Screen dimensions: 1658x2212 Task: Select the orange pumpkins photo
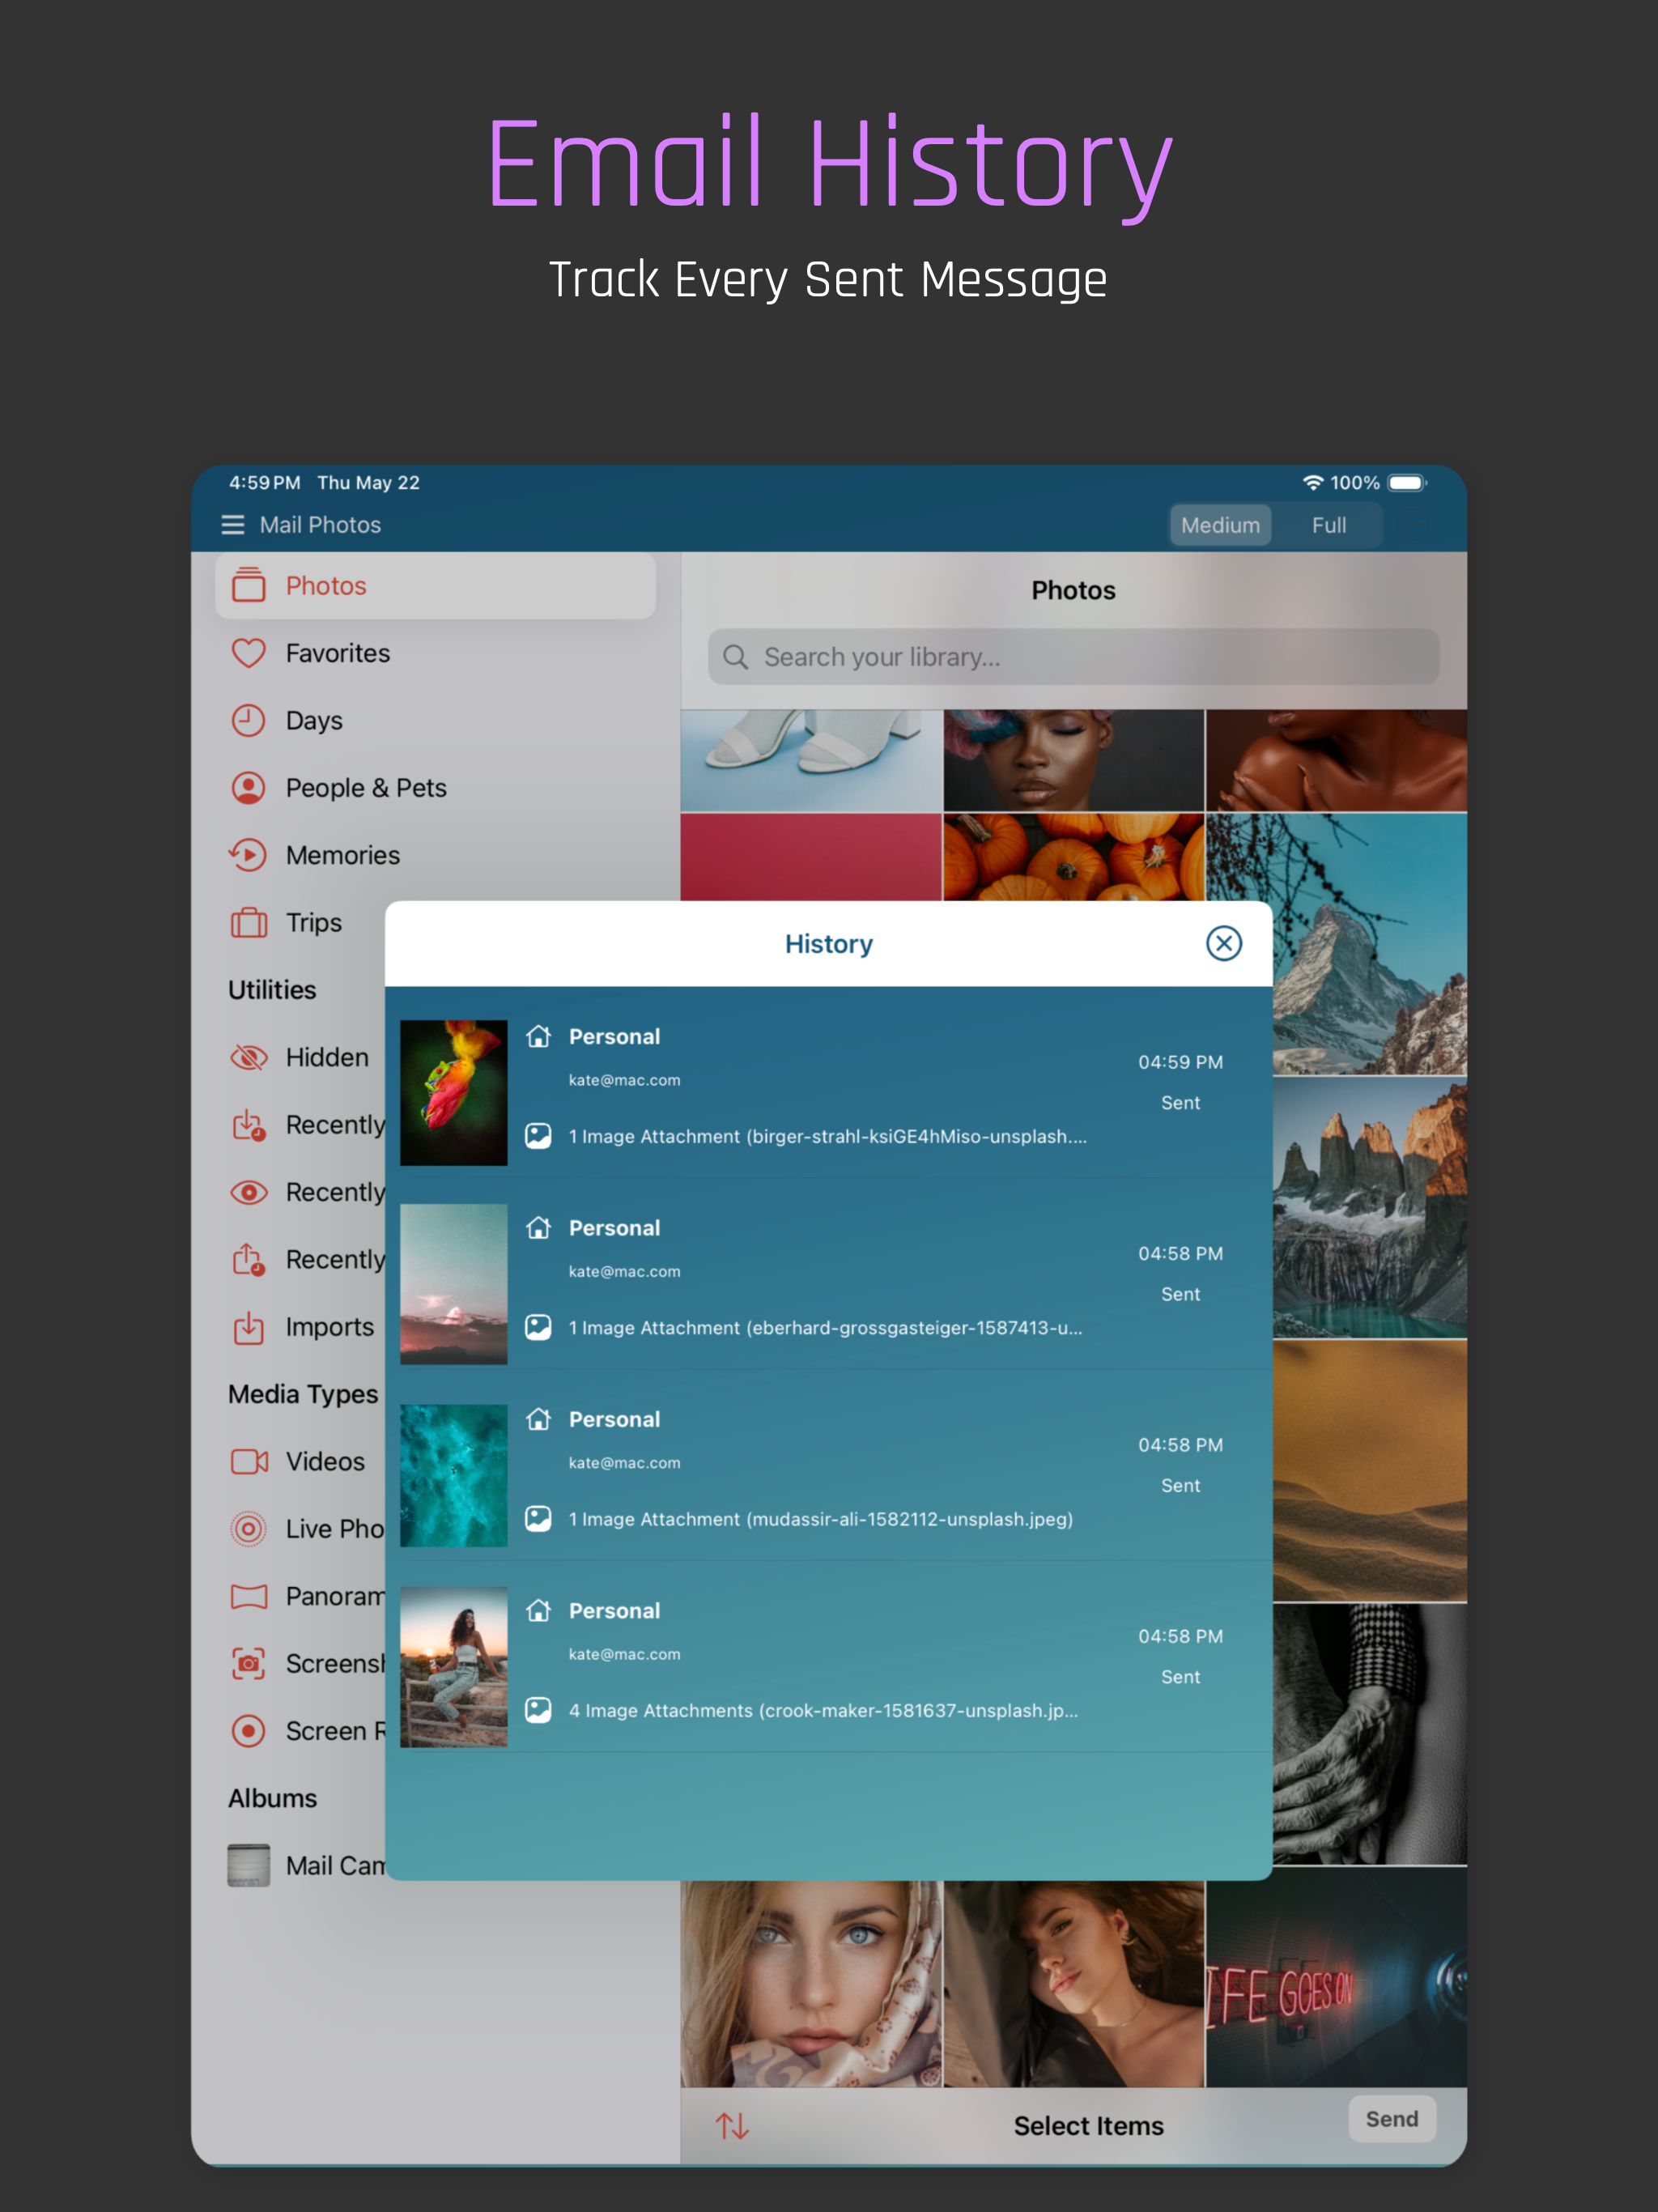[1073, 857]
